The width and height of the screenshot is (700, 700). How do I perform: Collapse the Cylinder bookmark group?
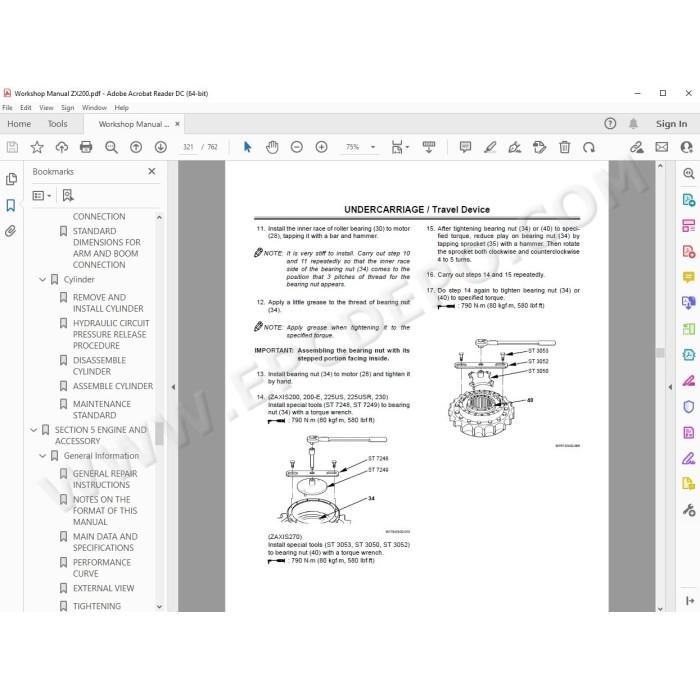(x=42, y=279)
